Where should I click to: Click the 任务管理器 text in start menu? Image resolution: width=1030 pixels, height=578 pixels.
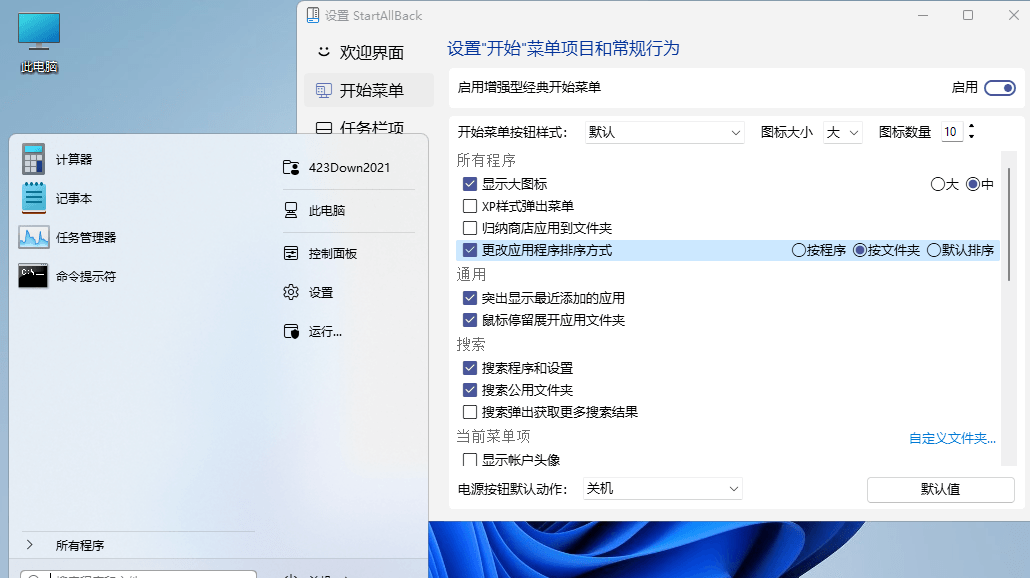click(86, 238)
